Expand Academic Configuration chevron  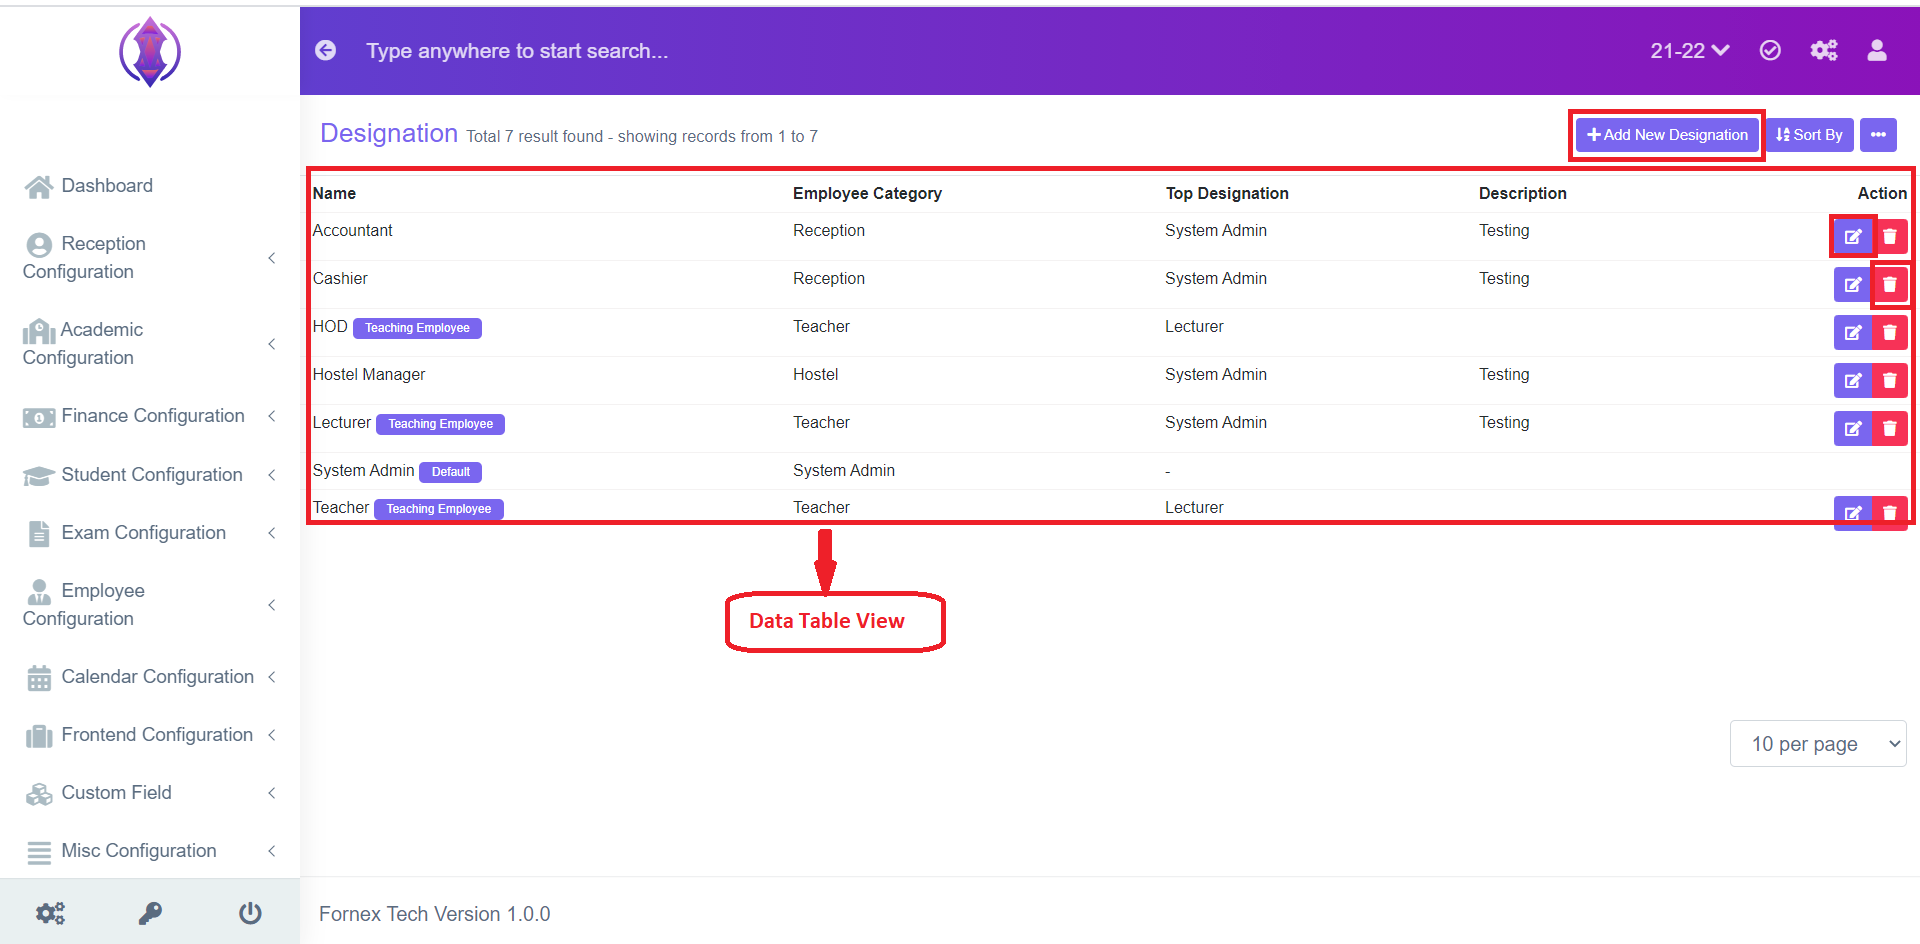tap(272, 344)
